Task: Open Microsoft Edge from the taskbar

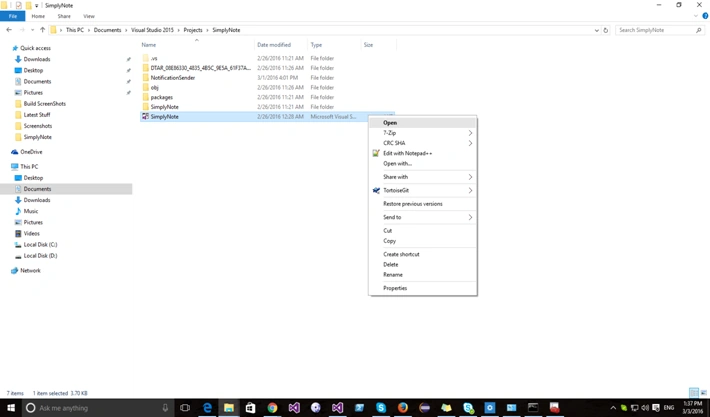Action: pos(207,407)
